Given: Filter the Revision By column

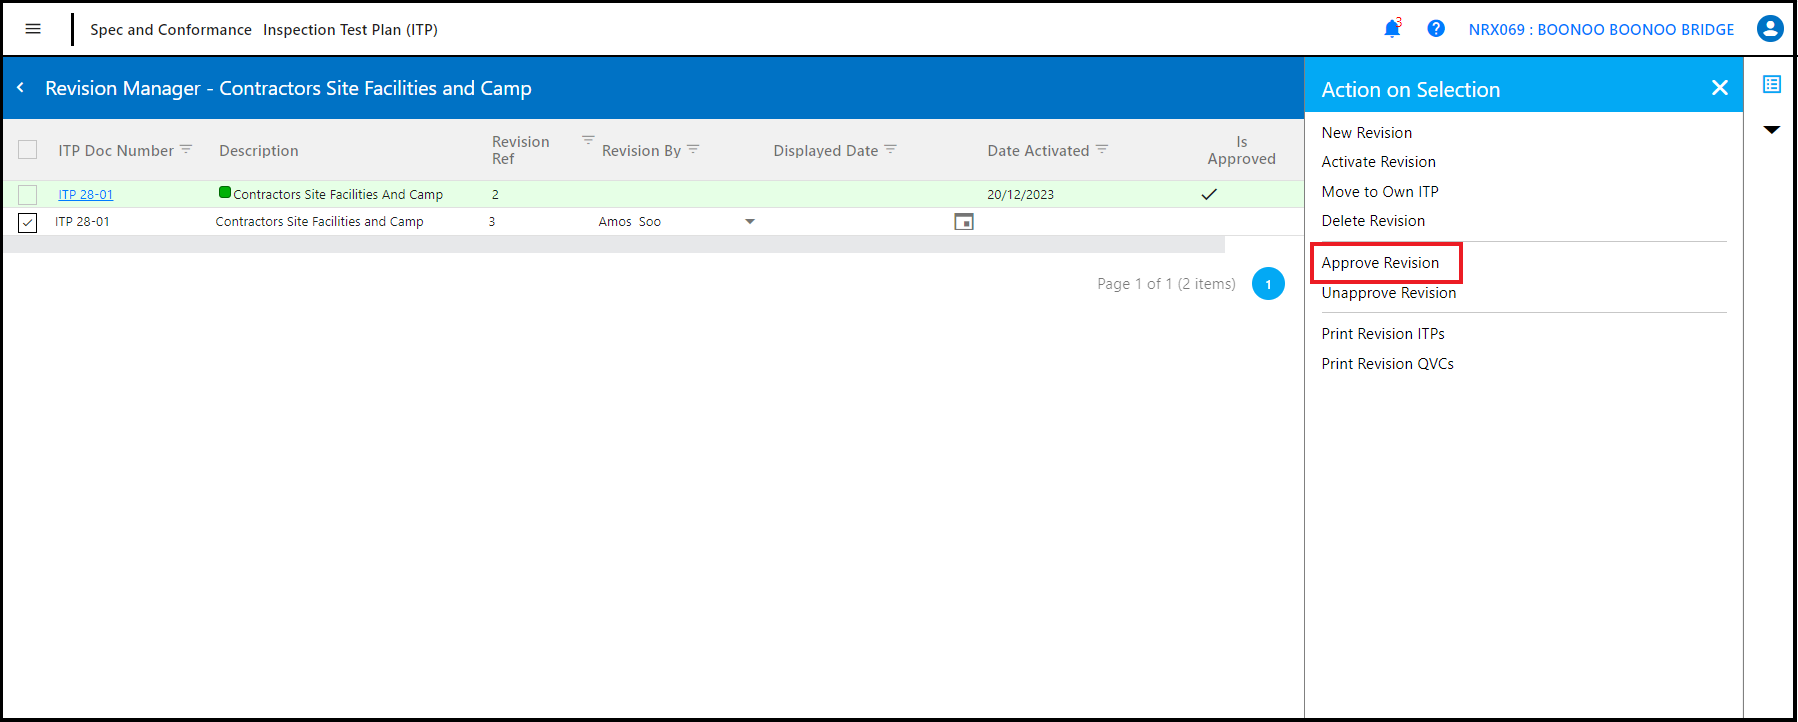Looking at the screenshot, I should coord(693,149).
